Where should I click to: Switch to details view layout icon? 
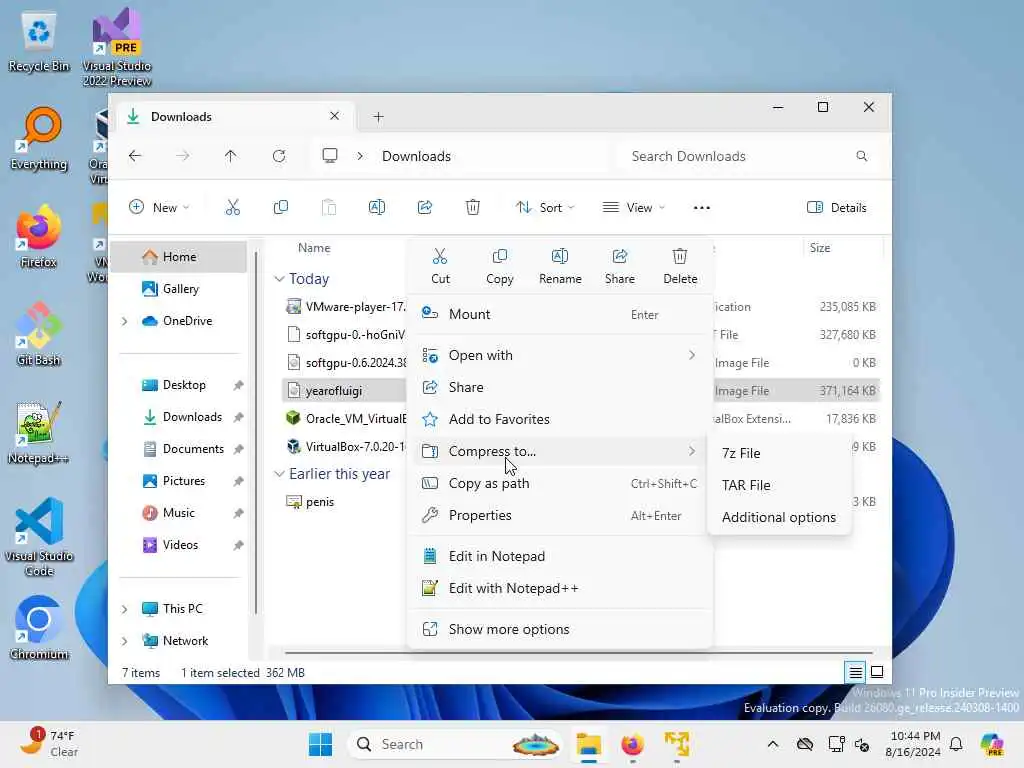click(855, 672)
